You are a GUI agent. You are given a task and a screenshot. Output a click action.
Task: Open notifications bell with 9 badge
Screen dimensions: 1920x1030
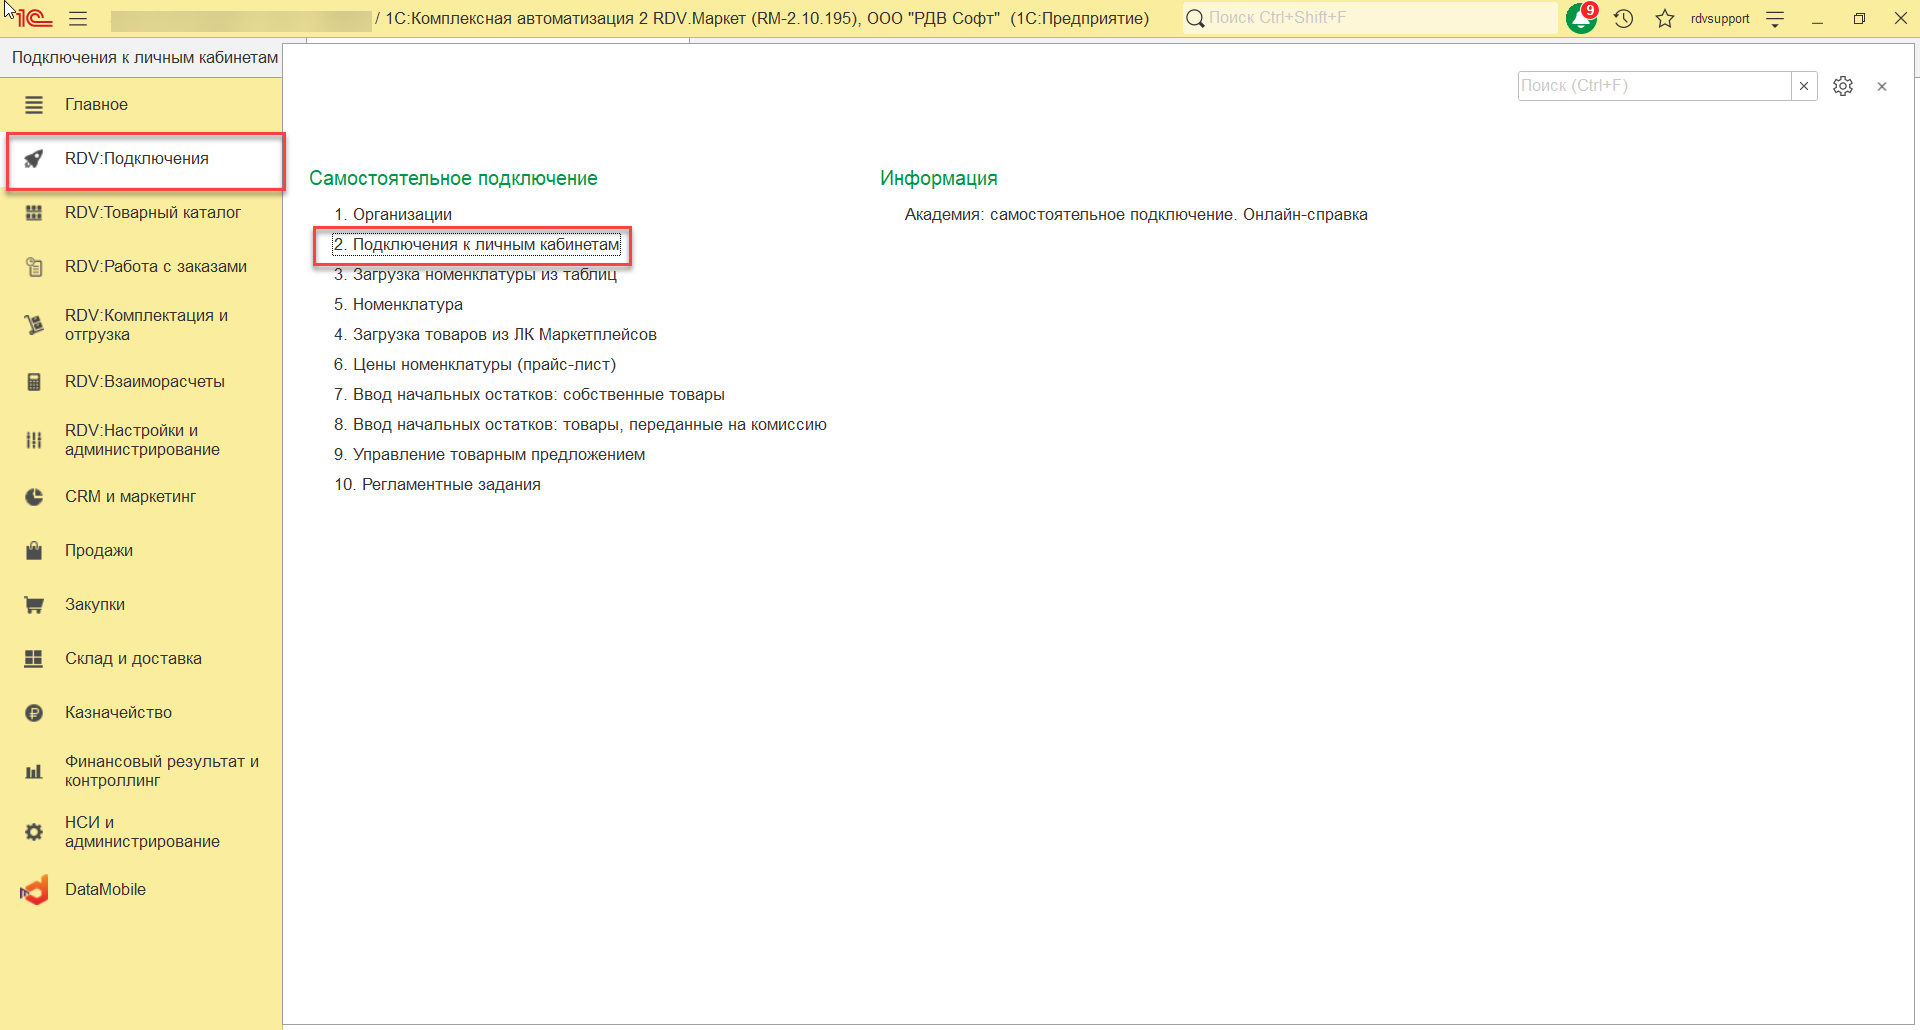[x=1582, y=18]
